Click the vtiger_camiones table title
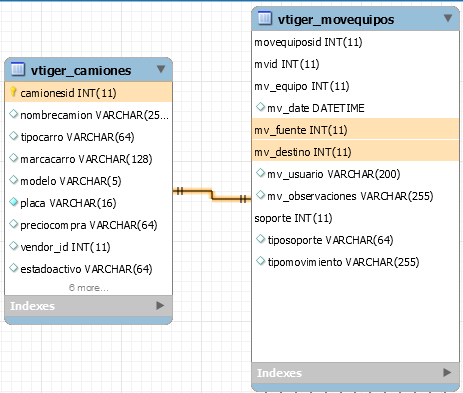Viewport: 463px width, 393px height. point(81,71)
